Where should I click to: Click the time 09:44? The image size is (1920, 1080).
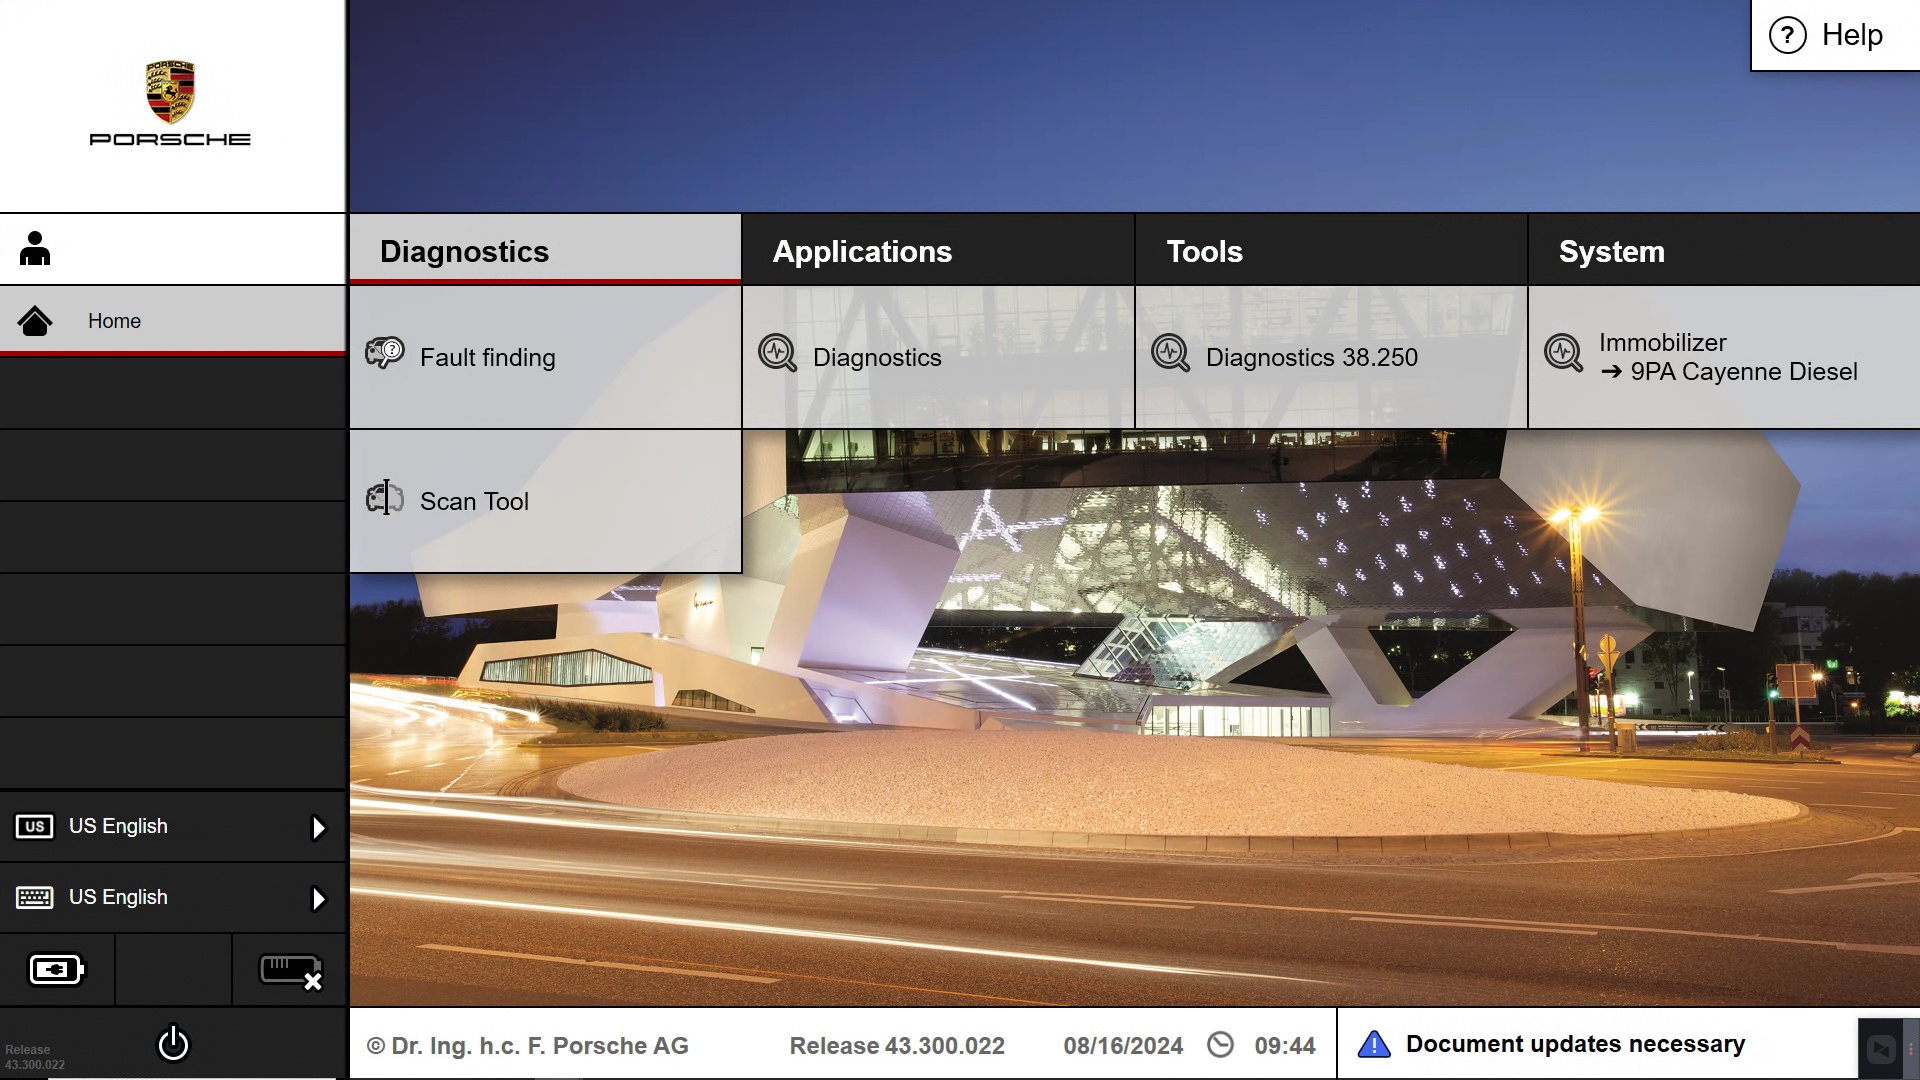(x=1285, y=1046)
